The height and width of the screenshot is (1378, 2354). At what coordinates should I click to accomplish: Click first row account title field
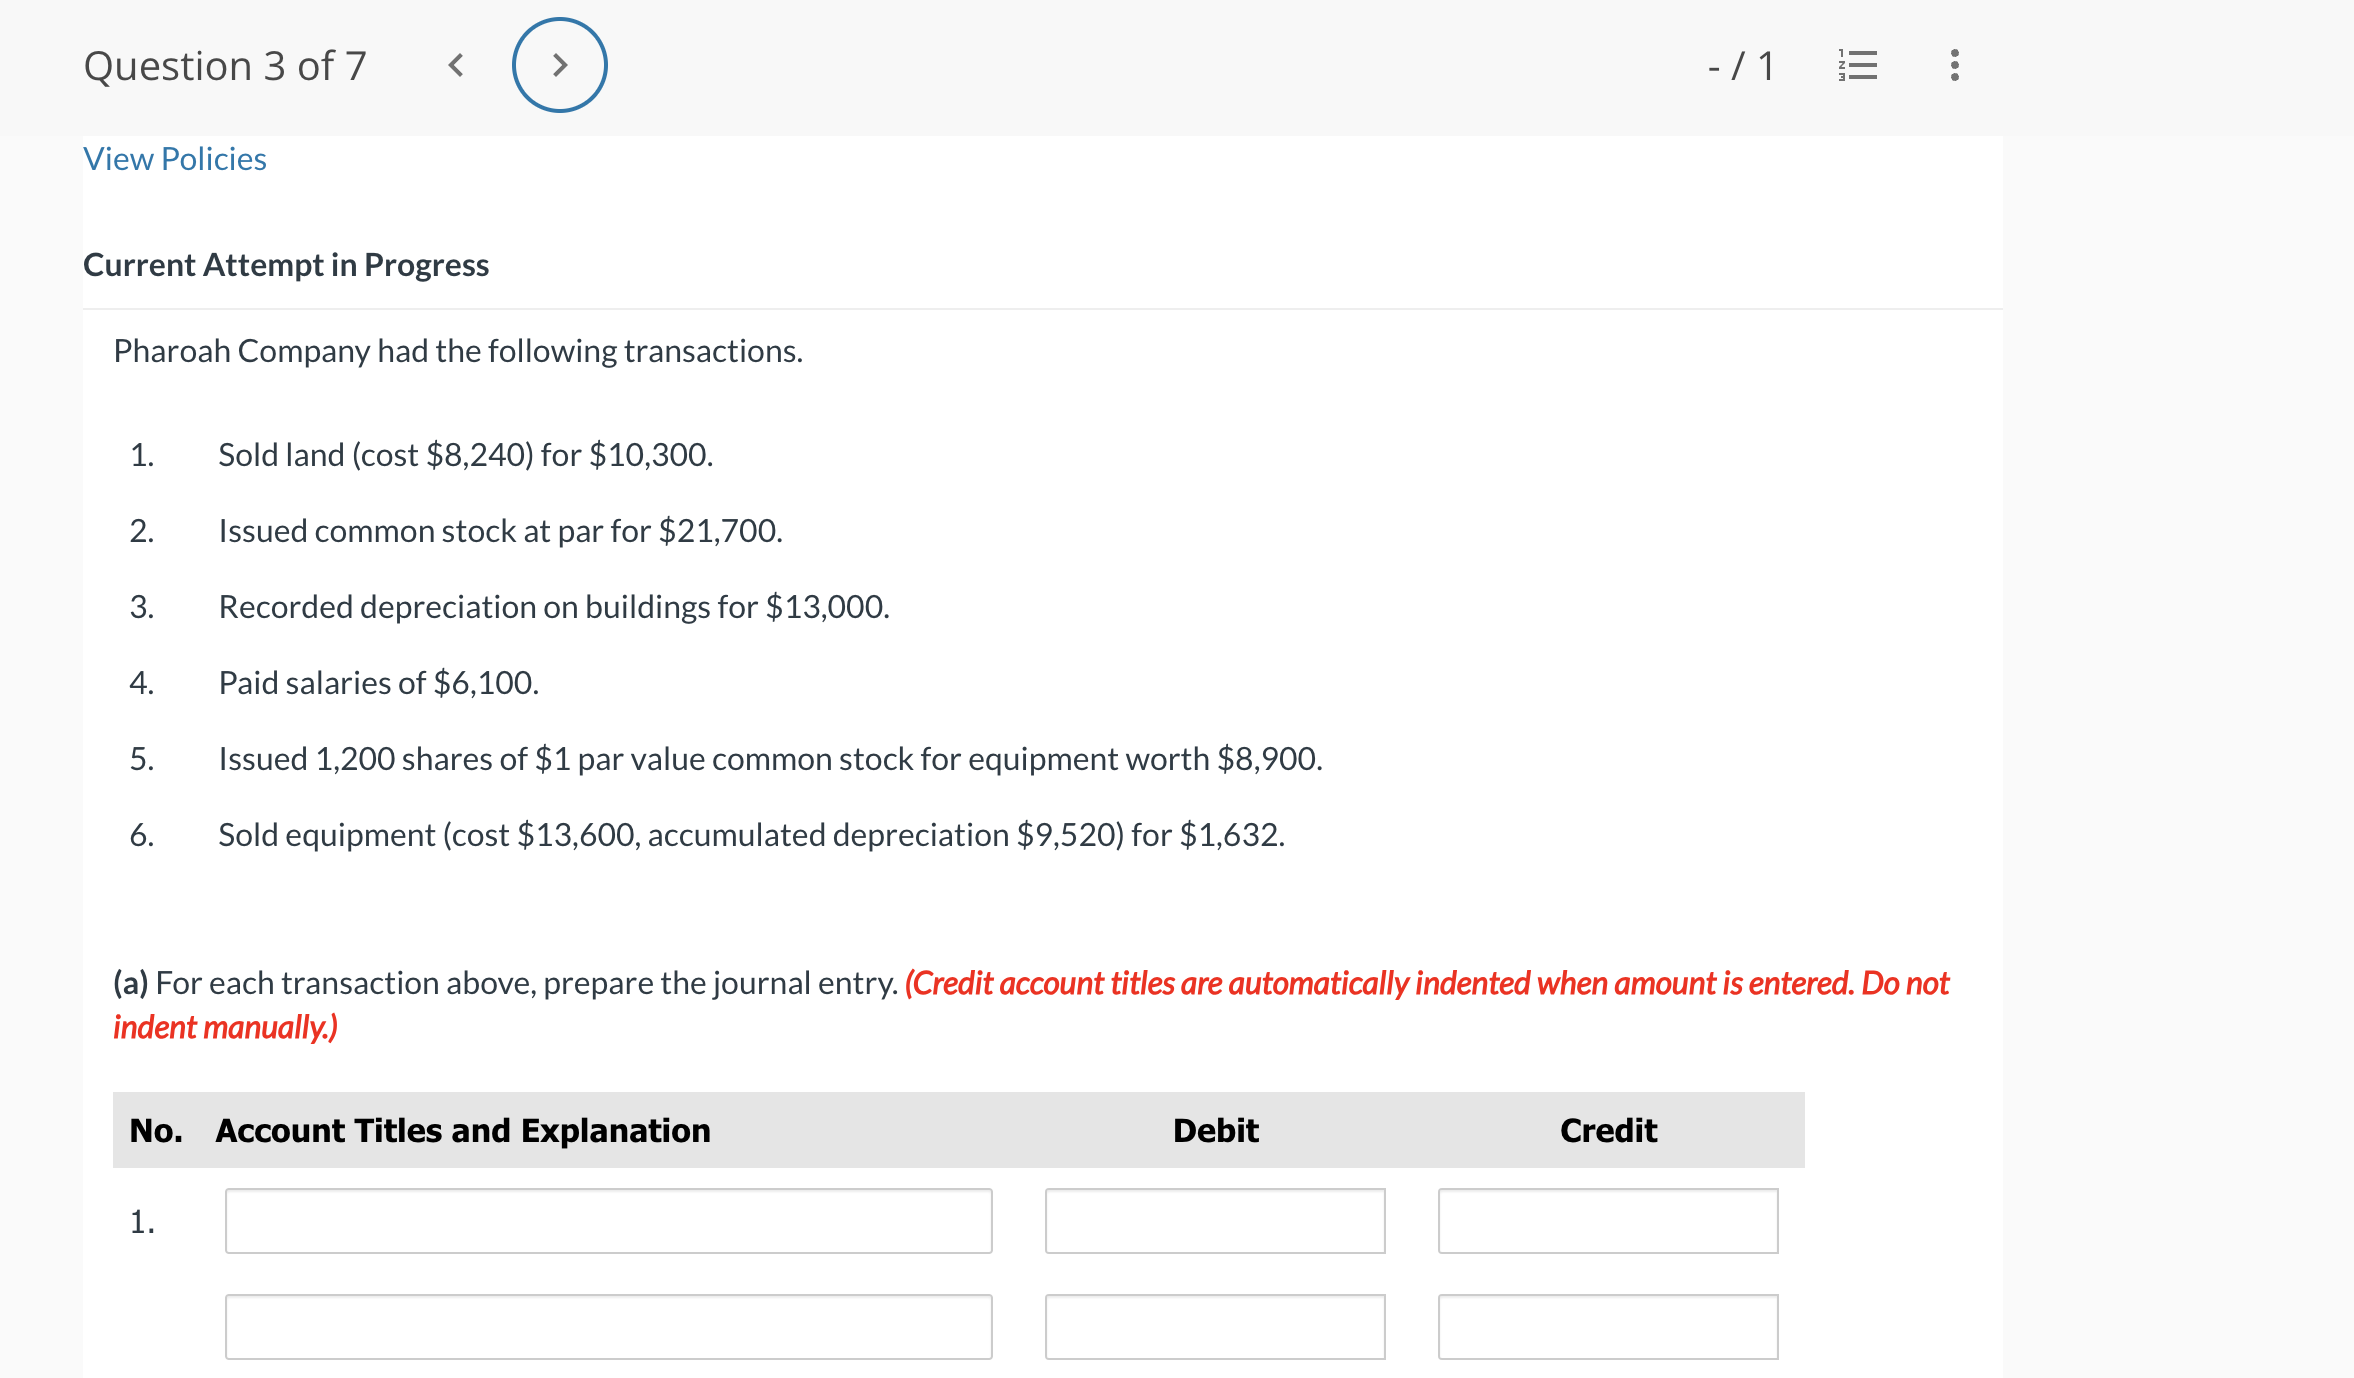pos(608,1221)
